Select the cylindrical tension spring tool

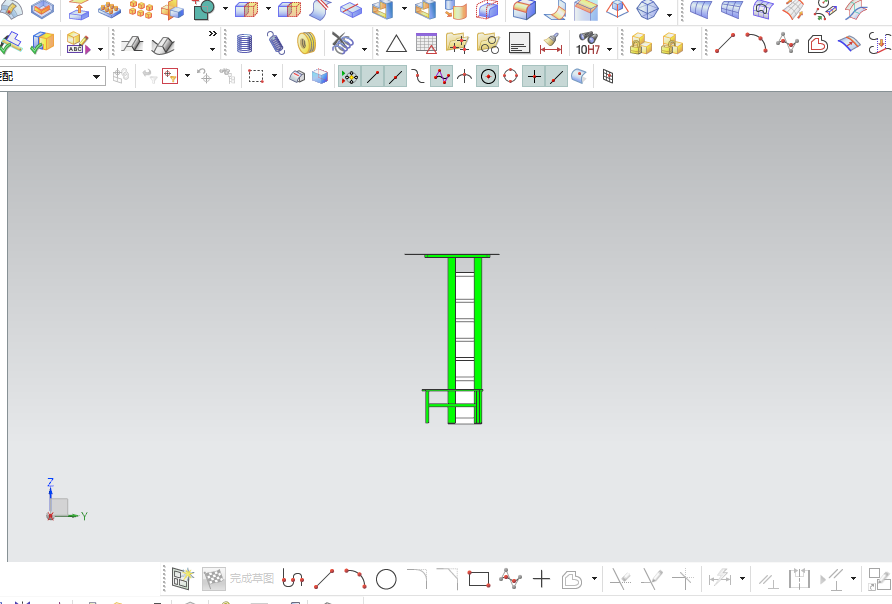coord(275,44)
